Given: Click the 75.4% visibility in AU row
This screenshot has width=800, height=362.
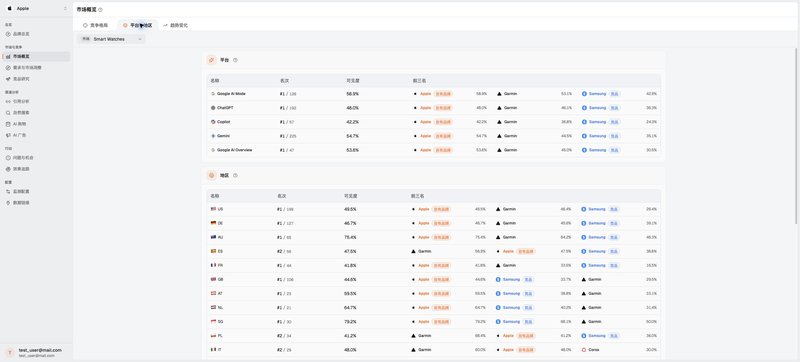Looking at the screenshot, I should point(350,237).
